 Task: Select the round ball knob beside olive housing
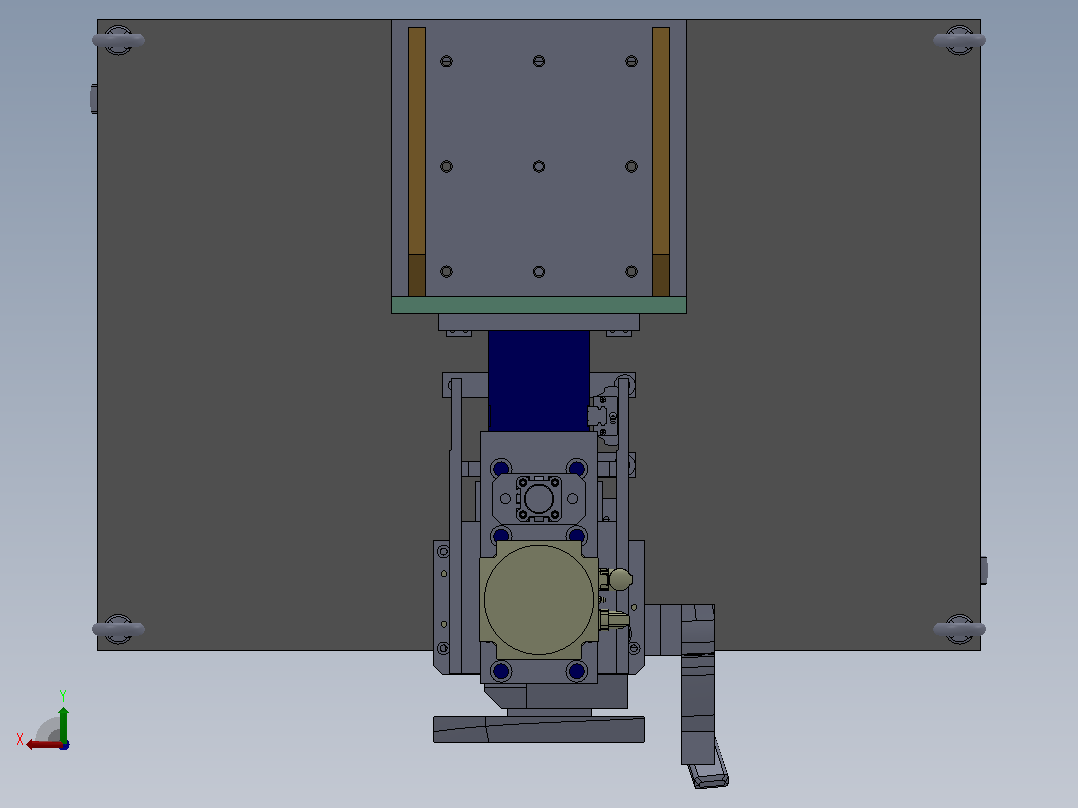pos(620,580)
